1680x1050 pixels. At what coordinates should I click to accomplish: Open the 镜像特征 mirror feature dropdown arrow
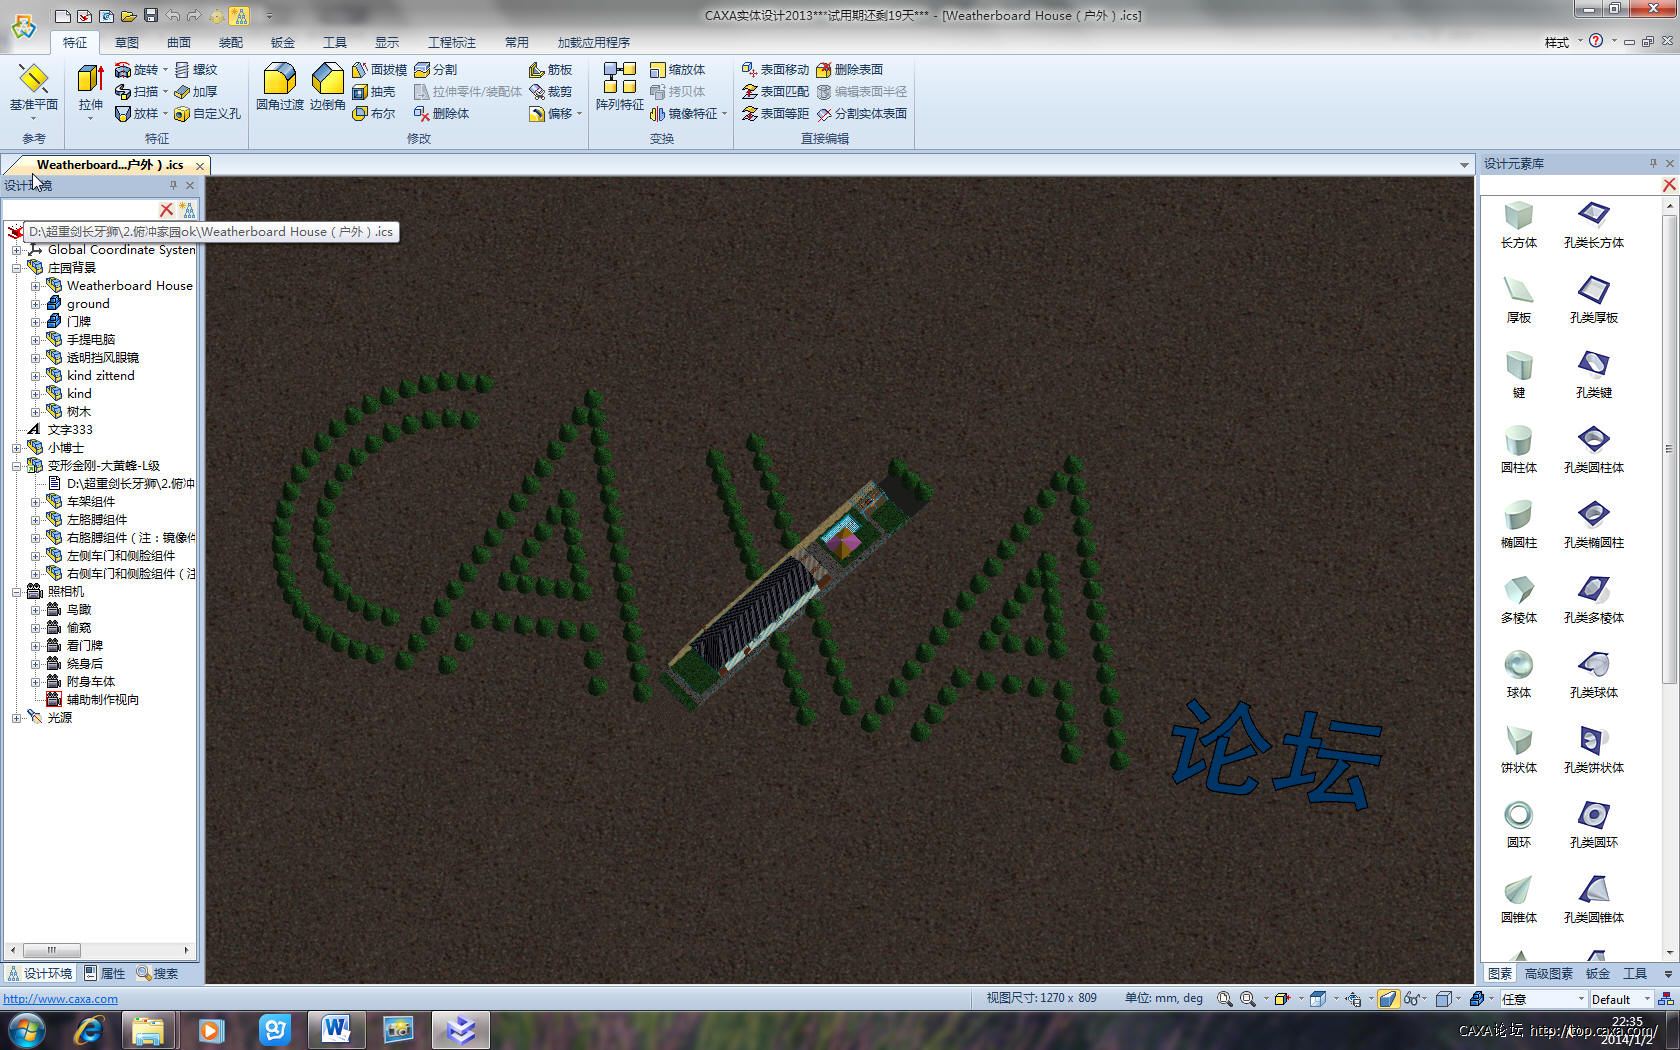coord(724,113)
